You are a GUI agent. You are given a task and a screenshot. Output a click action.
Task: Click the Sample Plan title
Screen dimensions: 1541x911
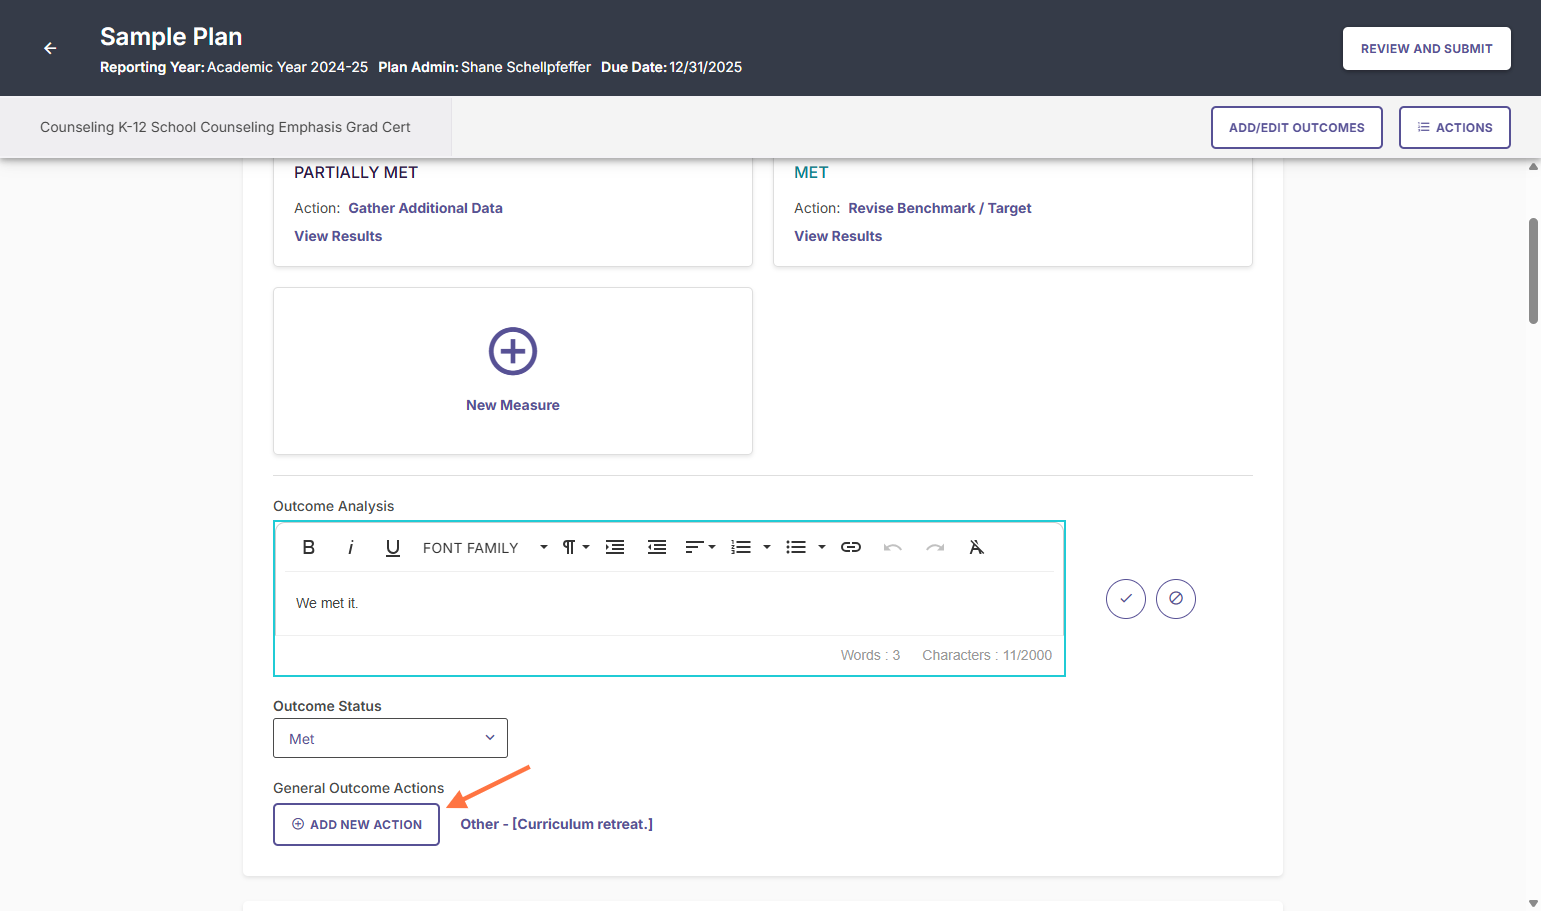171,37
